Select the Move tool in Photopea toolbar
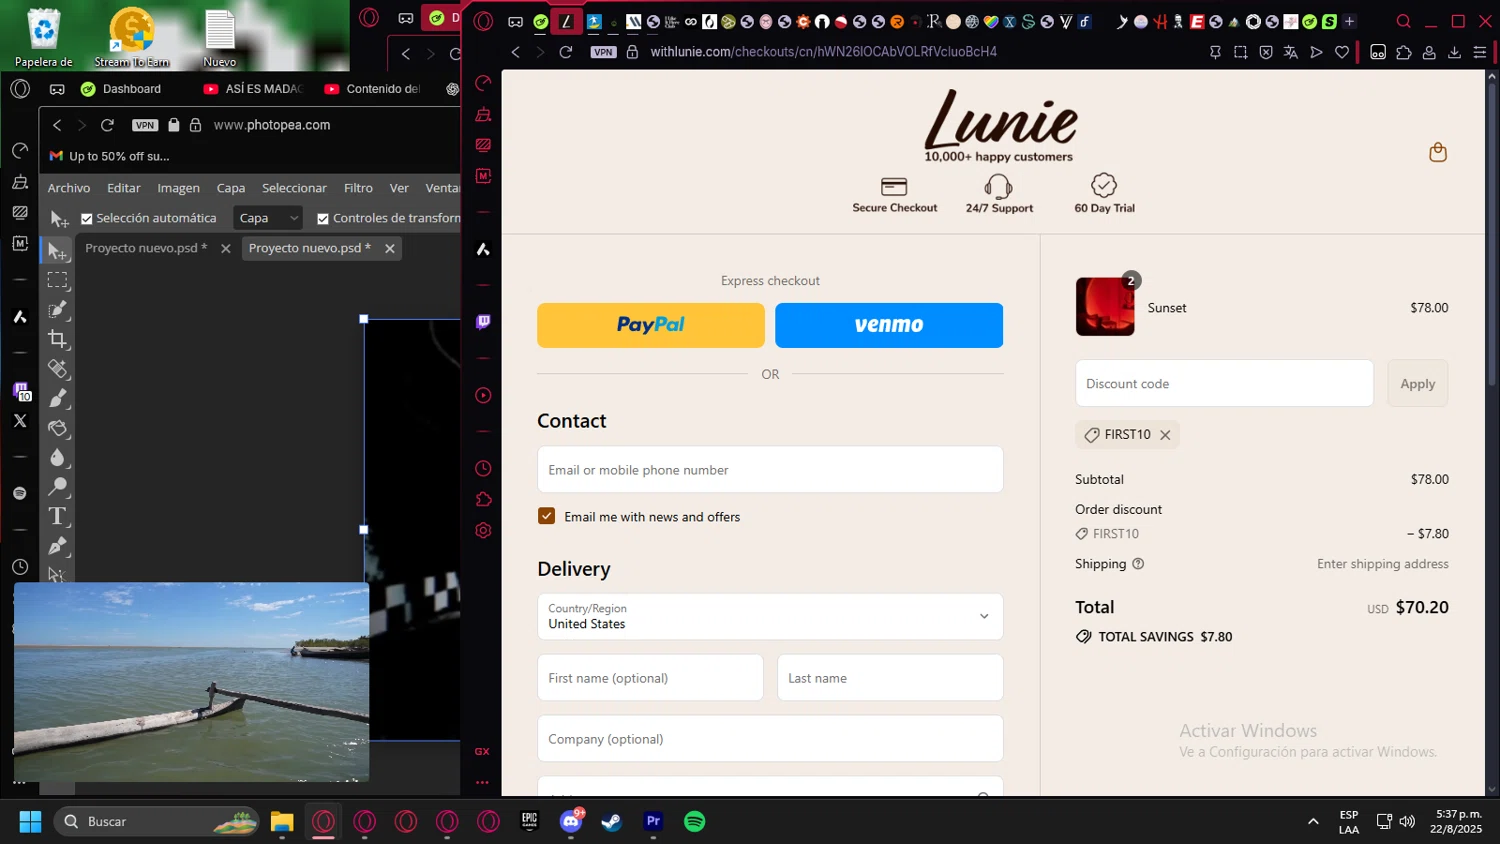Image resolution: width=1500 pixels, height=844 pixels. coord(58,251)
